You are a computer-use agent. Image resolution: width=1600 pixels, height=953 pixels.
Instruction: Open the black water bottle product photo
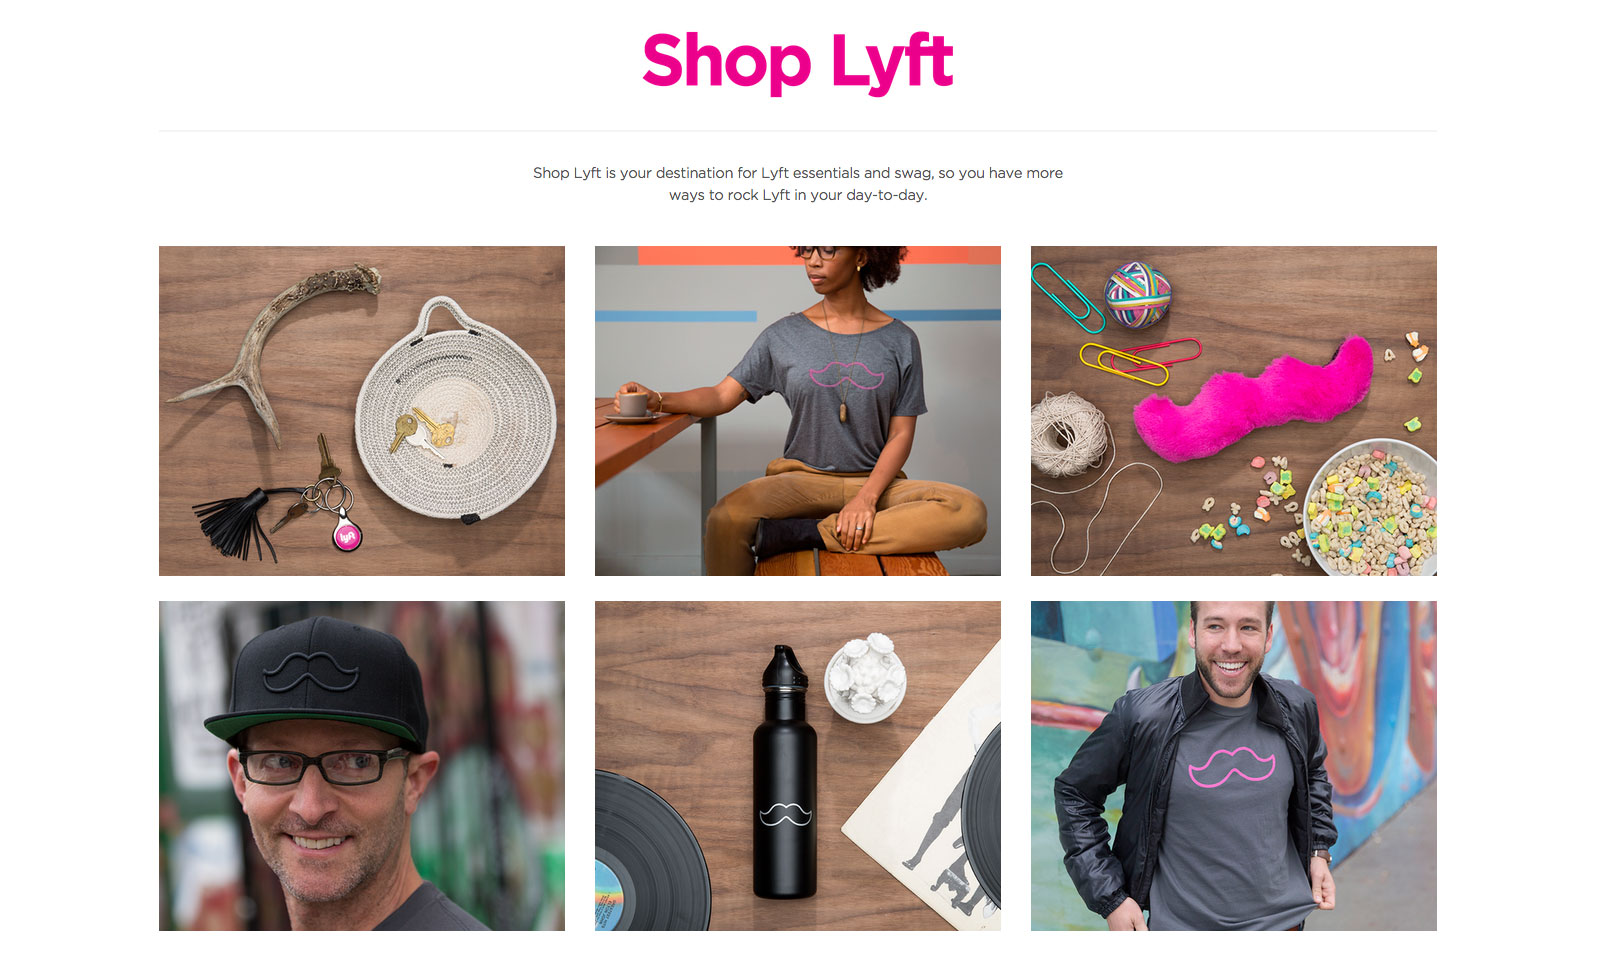click(798, 766)
